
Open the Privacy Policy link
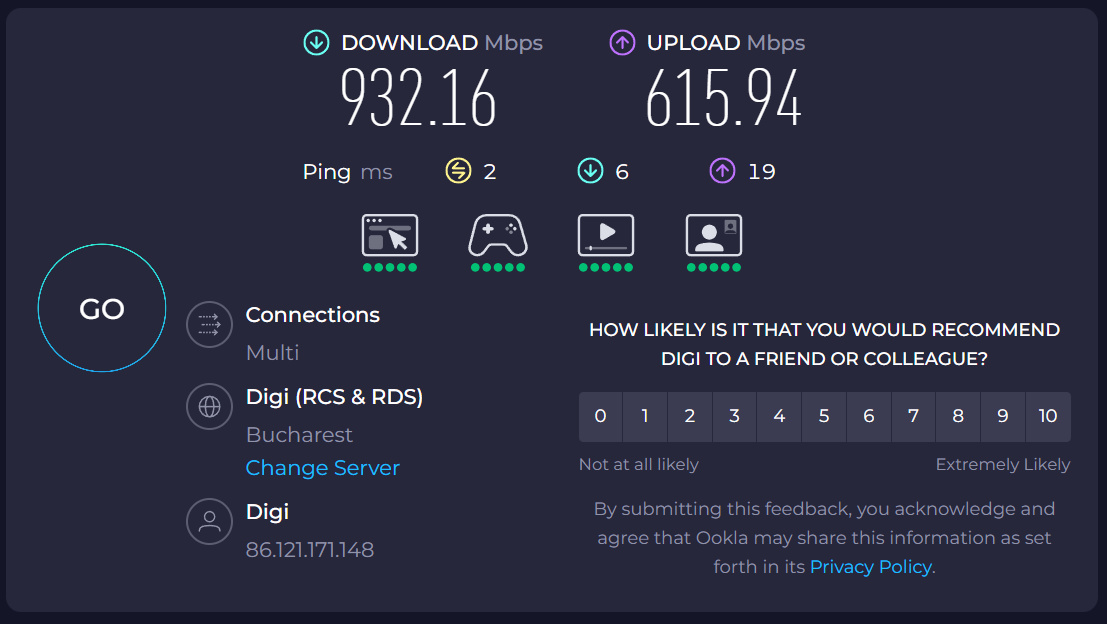pos(871,567)
